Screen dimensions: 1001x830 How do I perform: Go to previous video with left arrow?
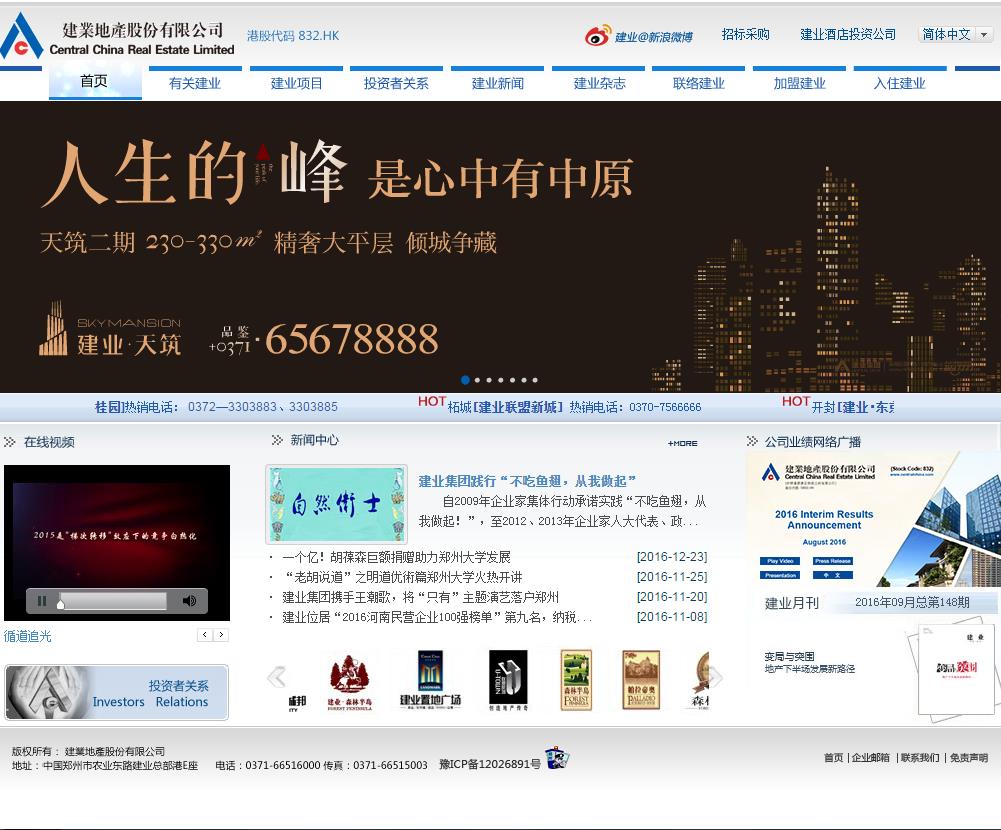tap(205, 635)
